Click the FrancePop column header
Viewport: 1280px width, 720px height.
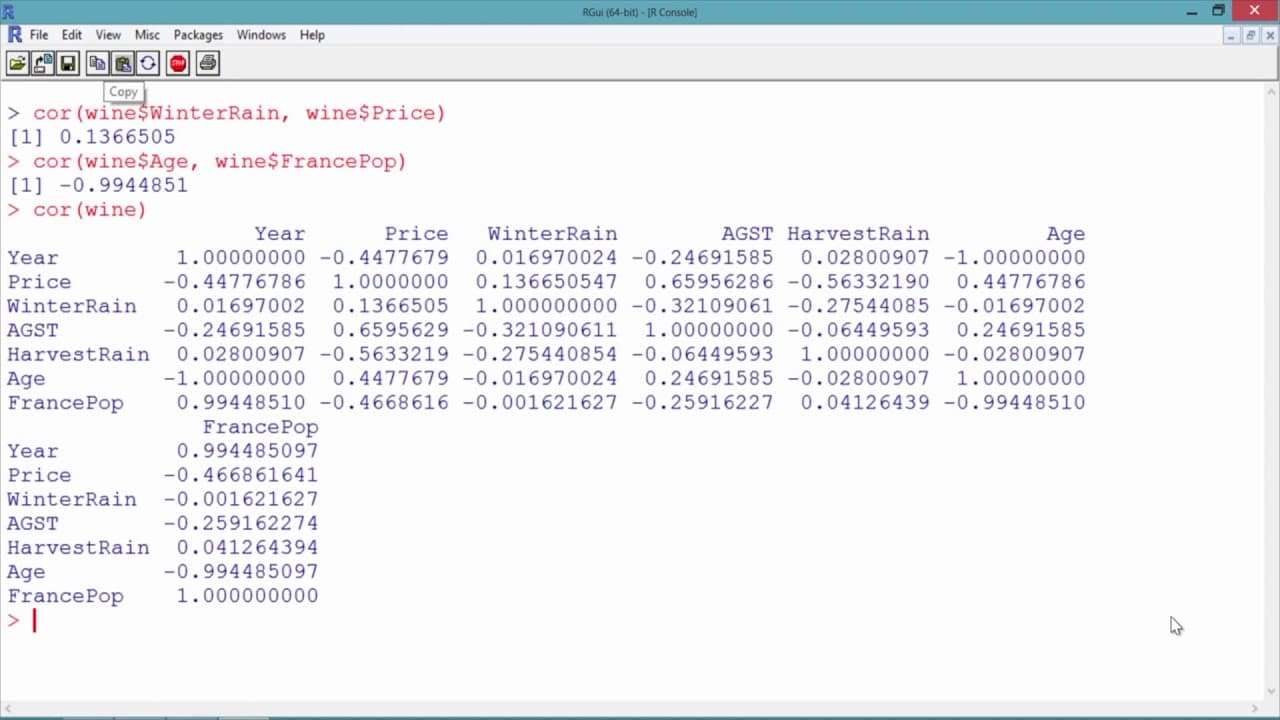pos(260,427)
